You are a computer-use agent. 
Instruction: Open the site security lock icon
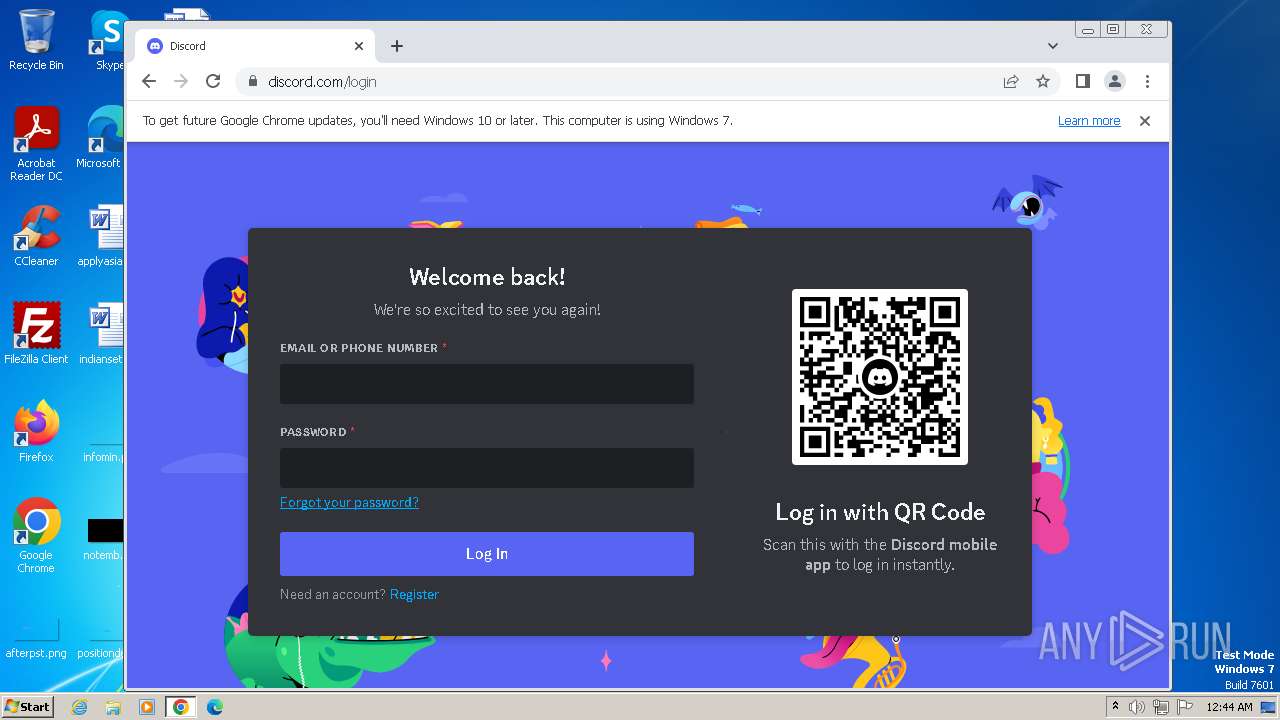[253, 82]
